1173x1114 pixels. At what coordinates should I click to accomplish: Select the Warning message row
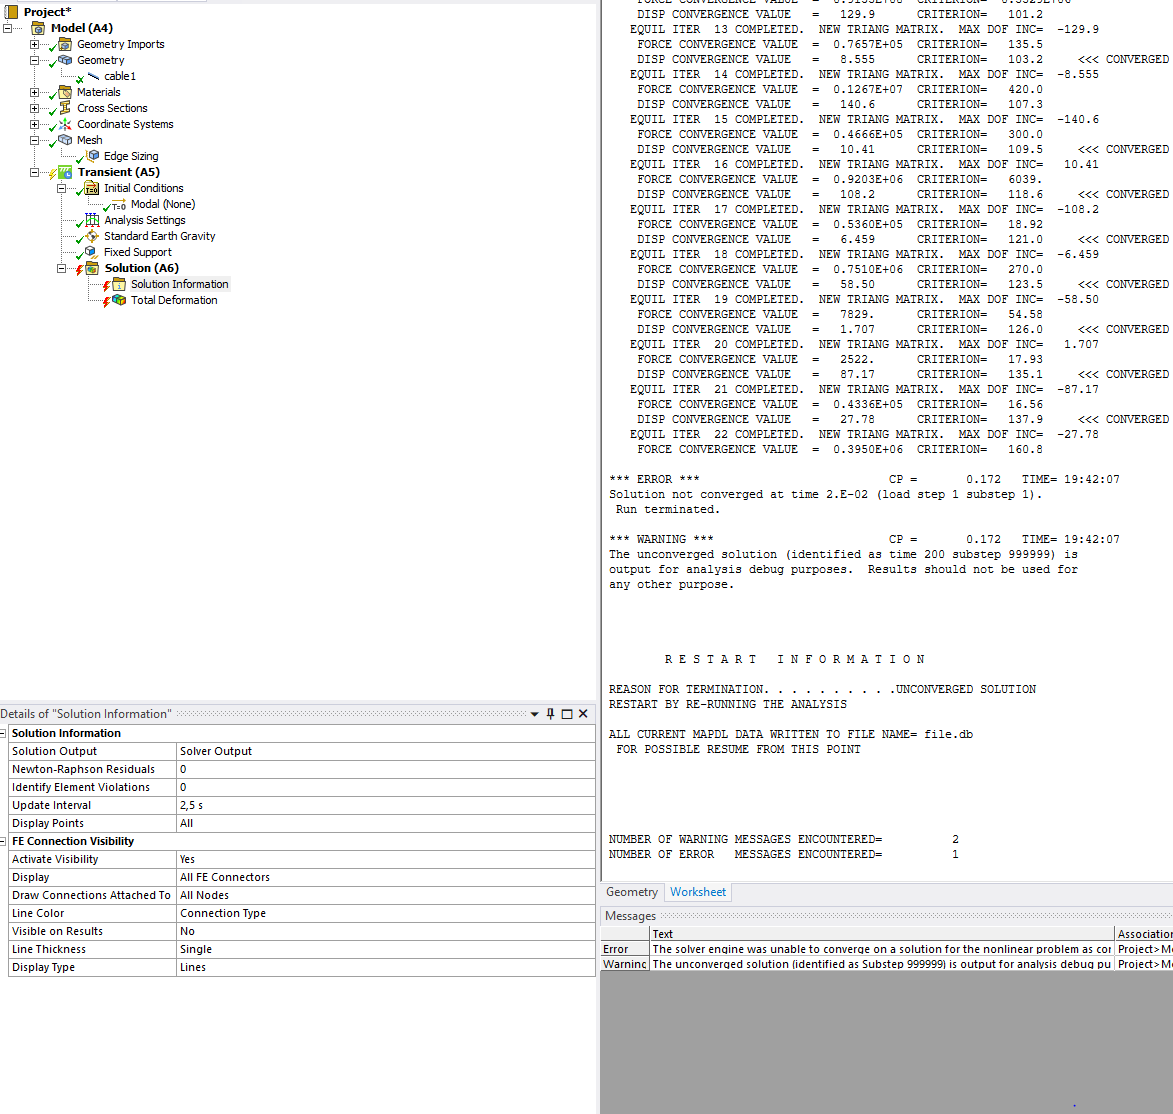(886, 964)
